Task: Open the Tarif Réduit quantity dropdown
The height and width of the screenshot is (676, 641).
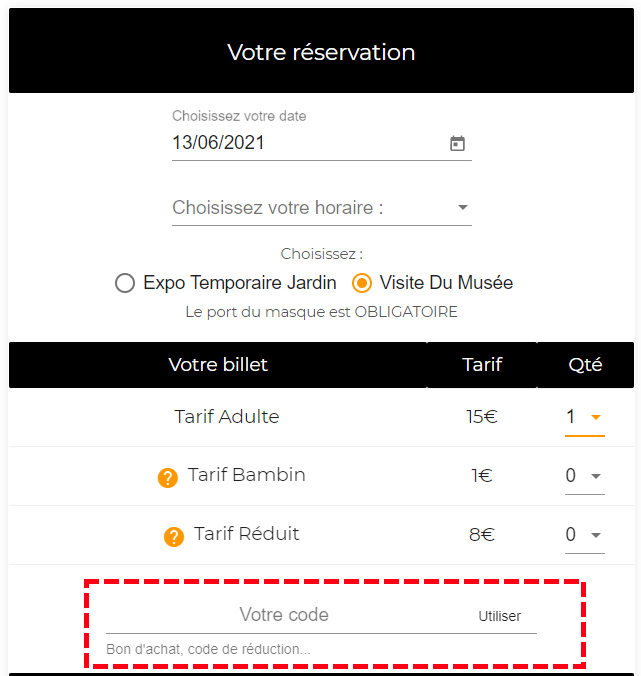Action: pyautogui.click(x=584, y=535)
